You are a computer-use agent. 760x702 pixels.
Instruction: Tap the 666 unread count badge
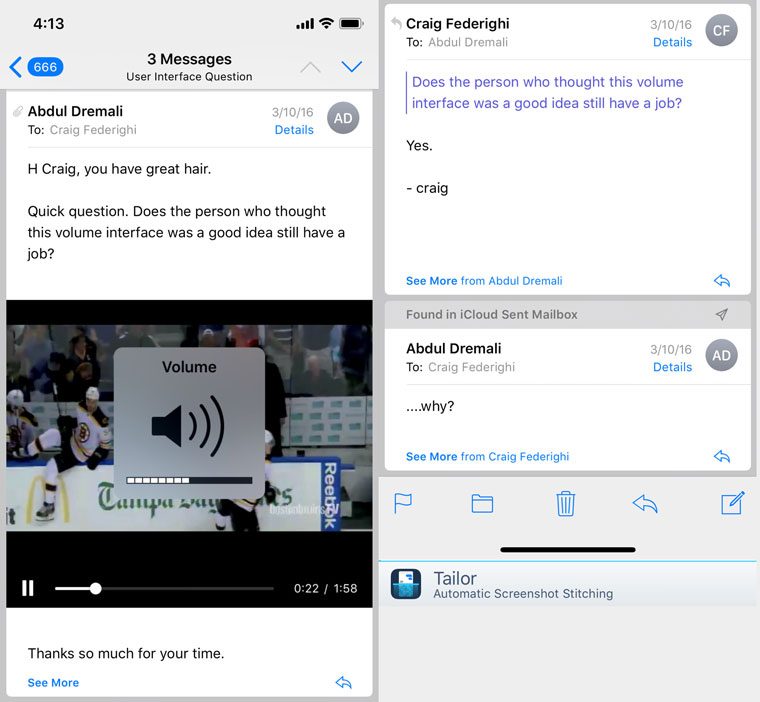(x=45, y=67)
